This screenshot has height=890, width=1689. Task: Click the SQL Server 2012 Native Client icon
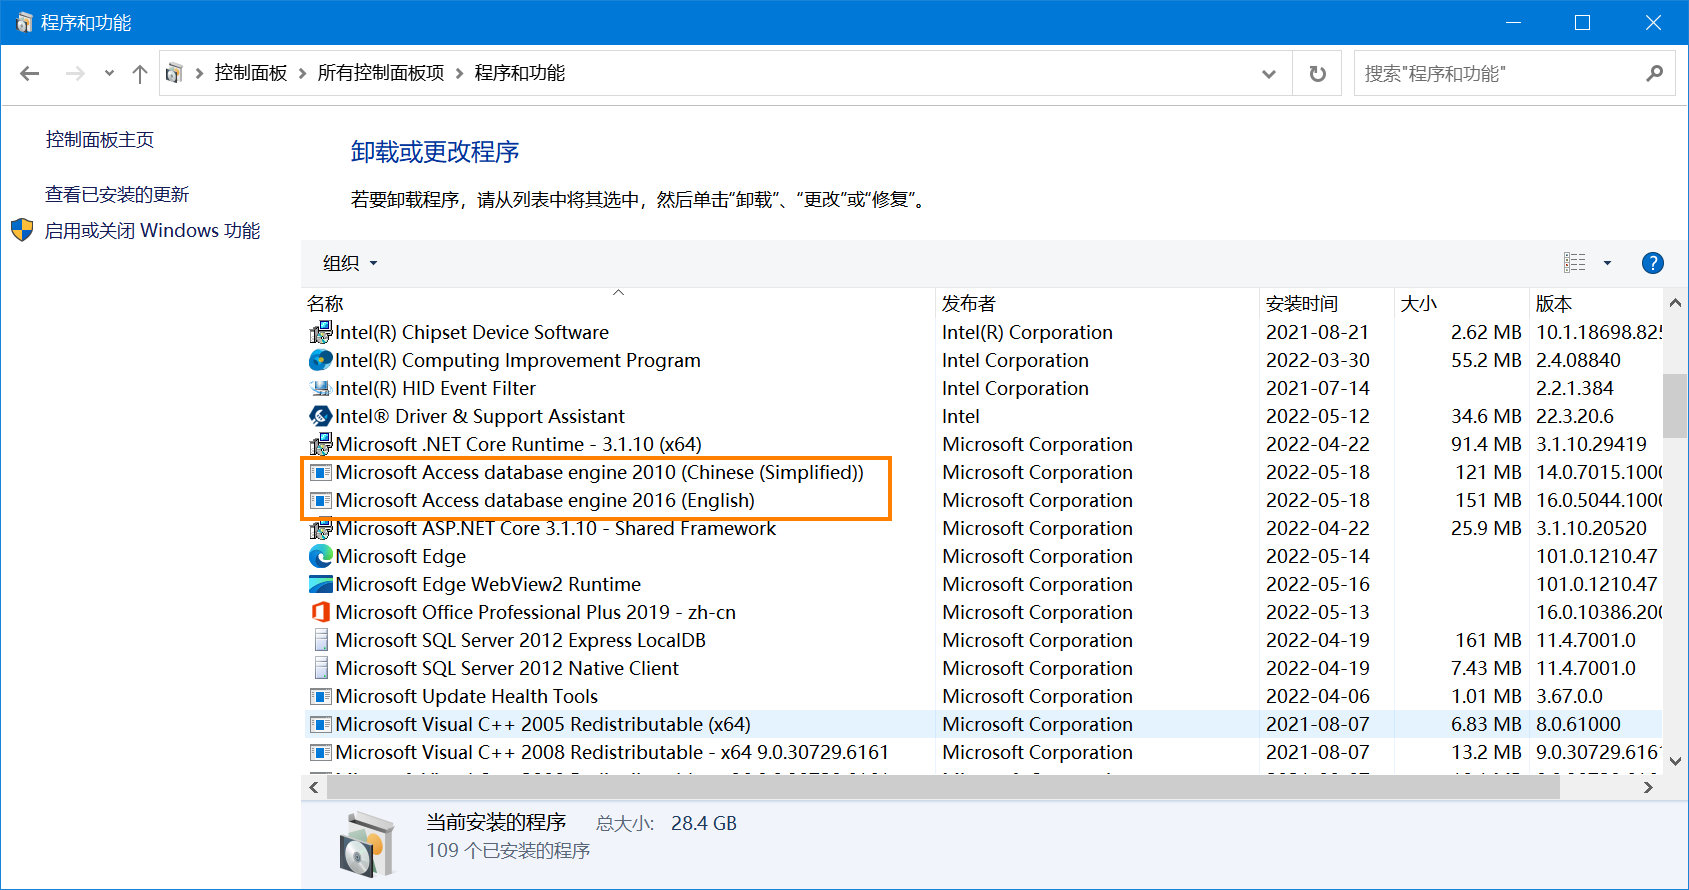[x=320, y=668]
